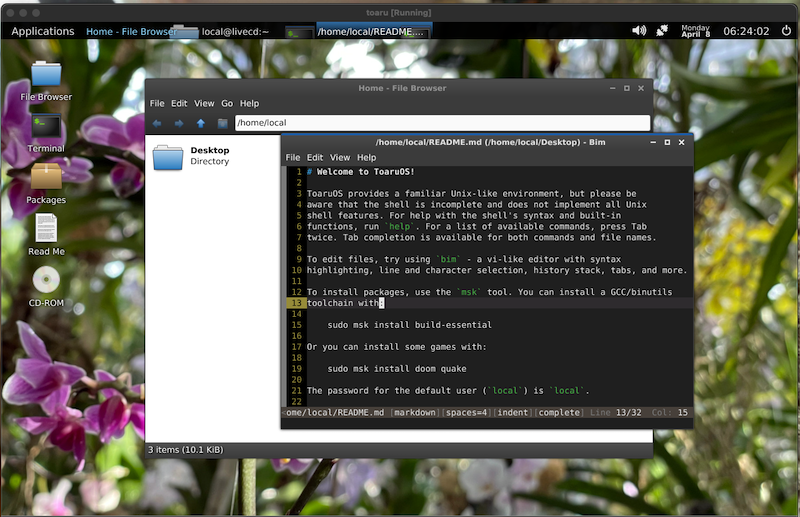Click the forward arrow in File Browser
Screen dimensions: 800x517
[x=179, y=123]
